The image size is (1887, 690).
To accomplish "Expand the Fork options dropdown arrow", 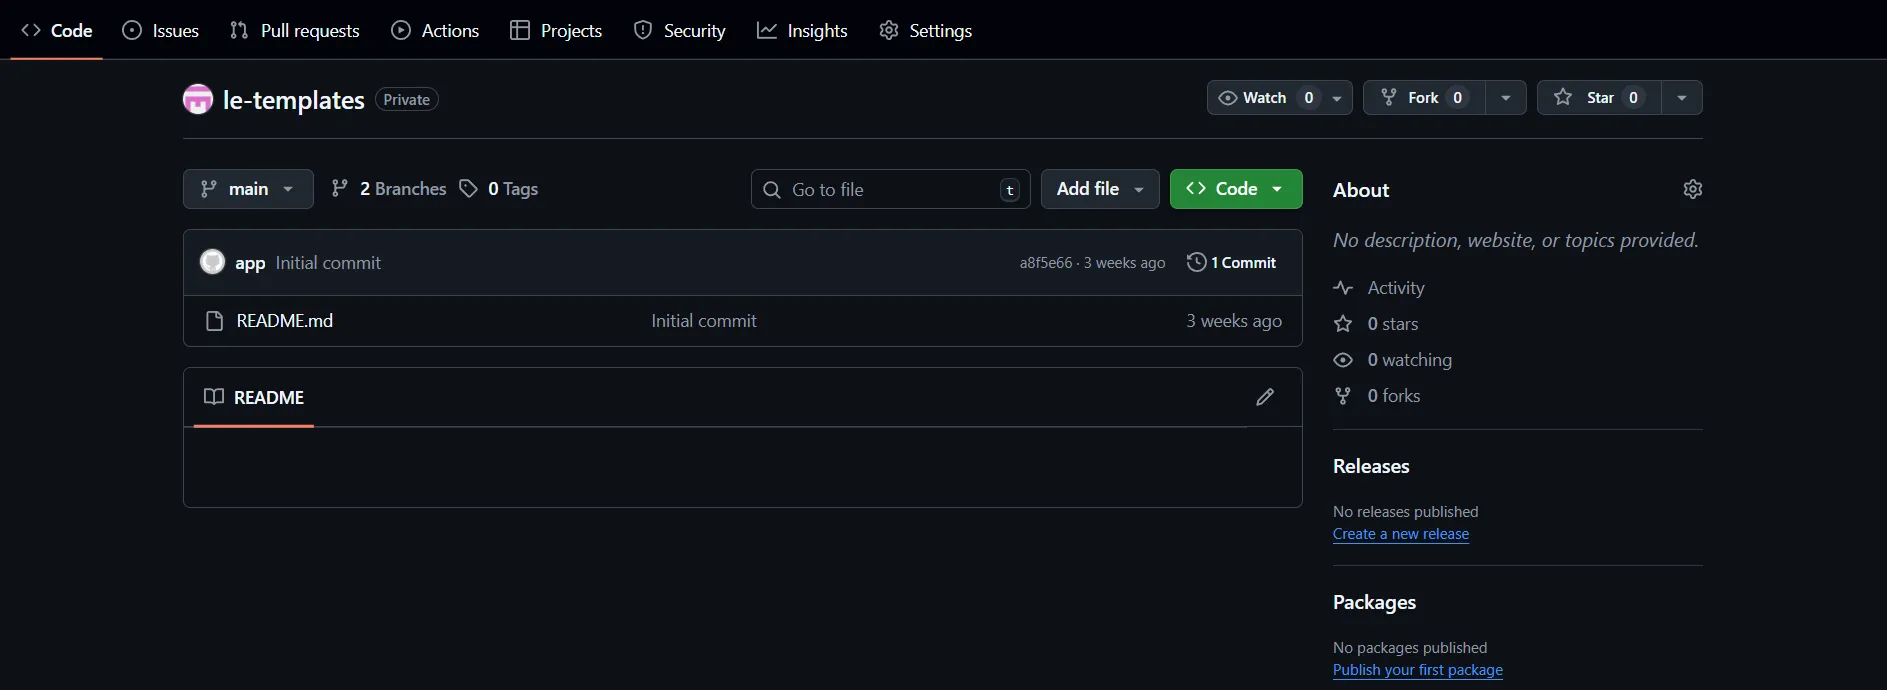I will pos(1506,98).
